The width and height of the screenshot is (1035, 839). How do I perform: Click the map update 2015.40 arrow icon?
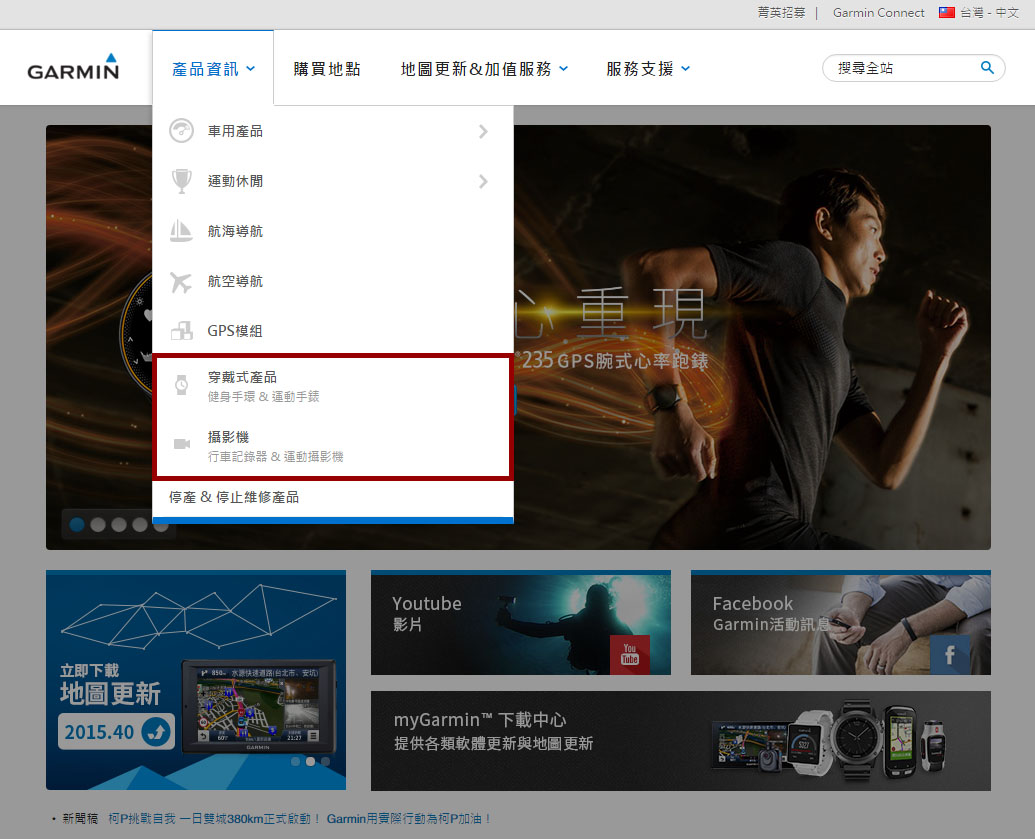tap(156, 731)
